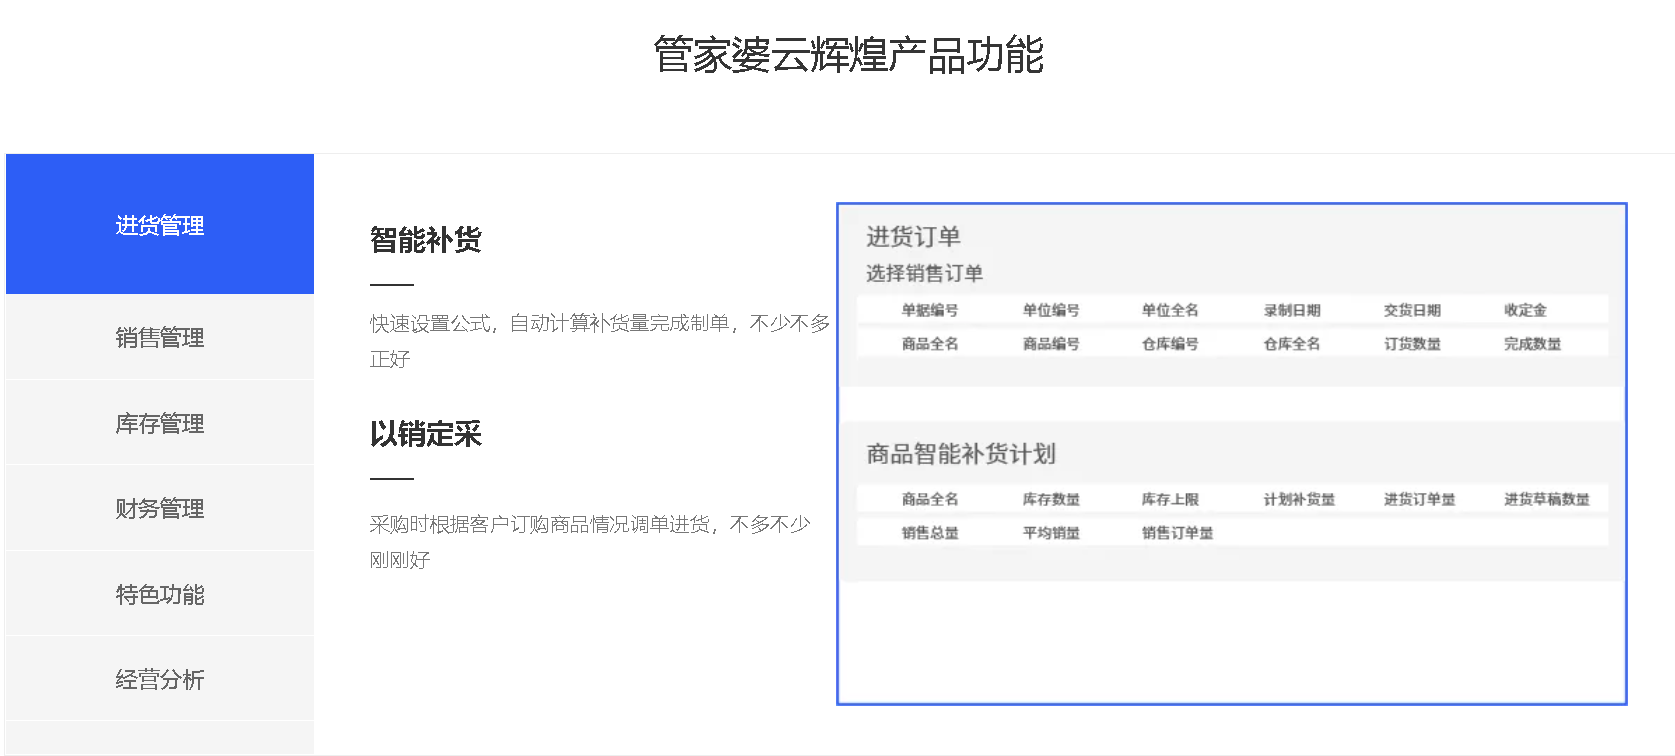Click the 管家婆云辉煌产品功能 page title
This screenshot has height=756, width=1675.
pos(848,55)
